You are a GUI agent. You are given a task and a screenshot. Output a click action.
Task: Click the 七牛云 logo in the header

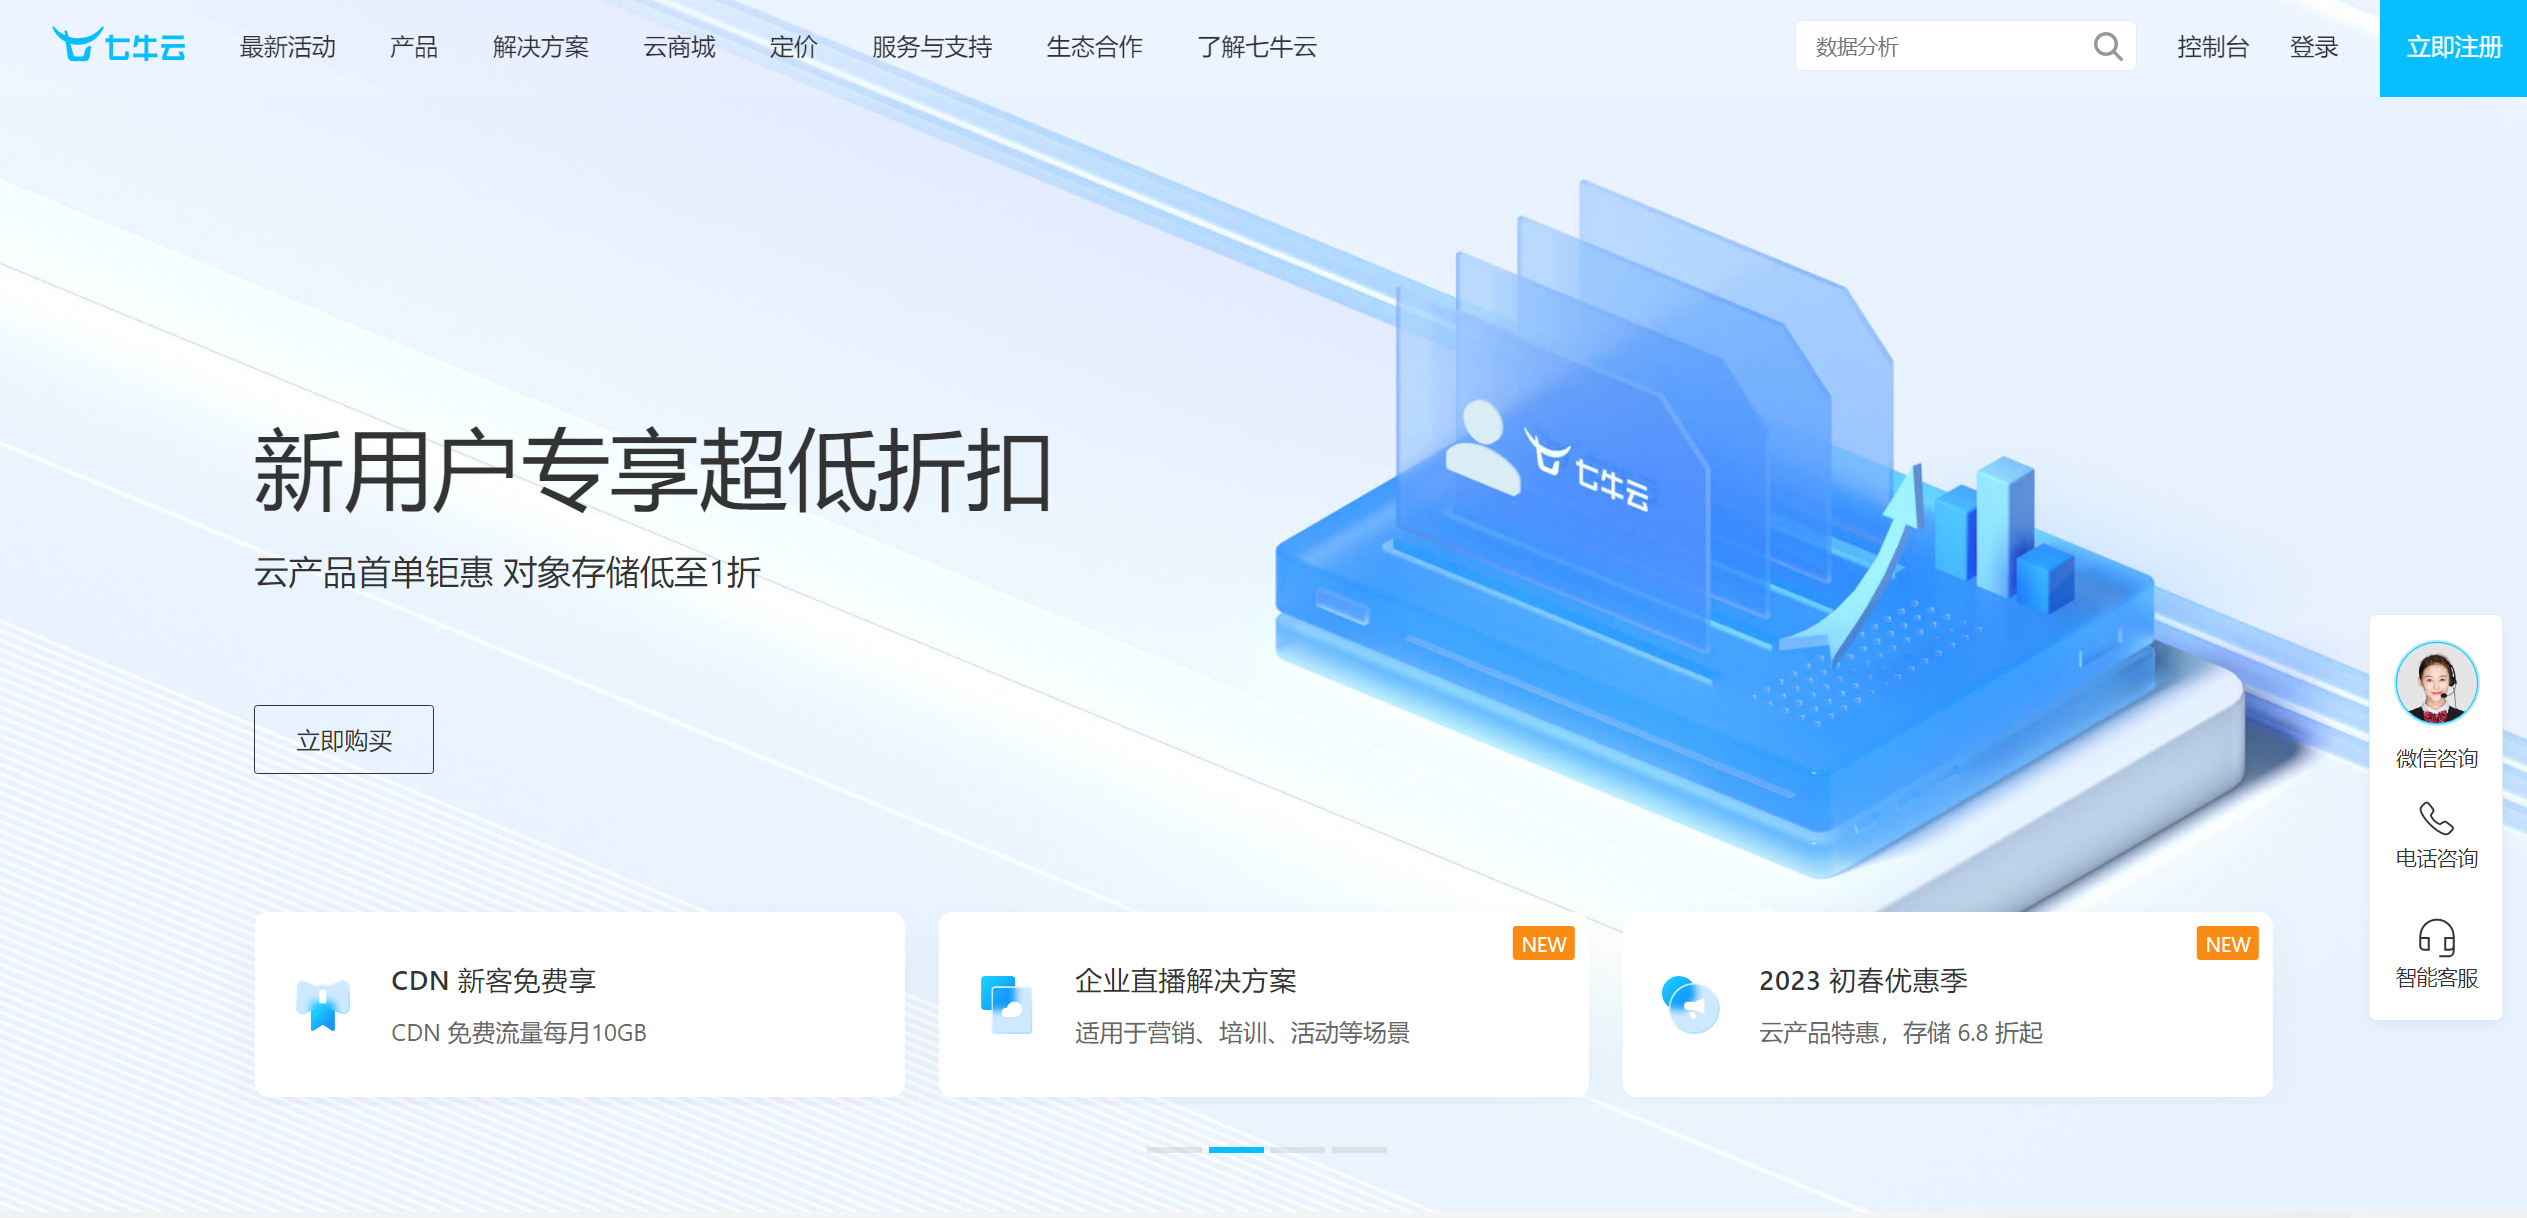point(118,45)
